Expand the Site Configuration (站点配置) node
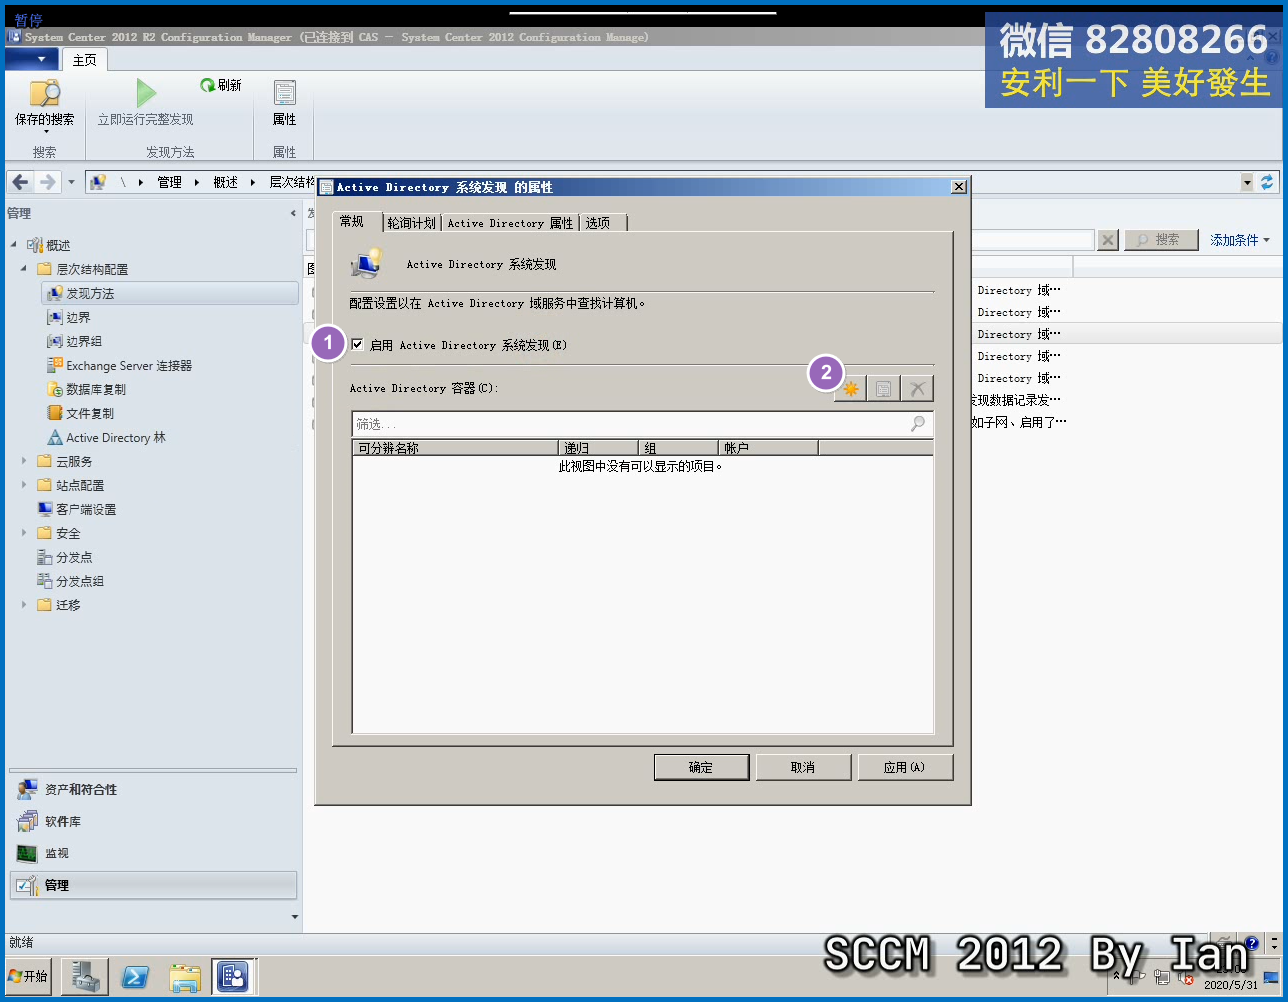The width and height of the screenshot is (1288, 1002). [x=24, y=485]
